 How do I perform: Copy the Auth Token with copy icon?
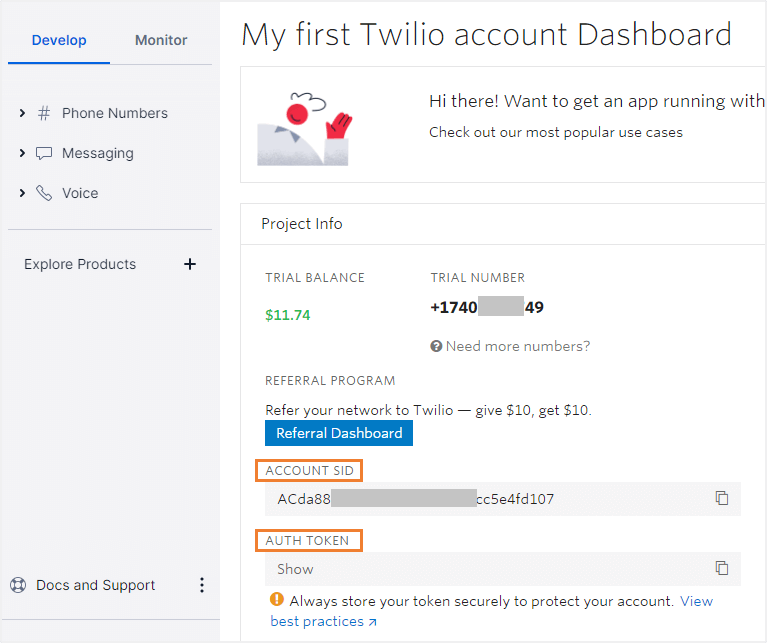pos(722,568)
